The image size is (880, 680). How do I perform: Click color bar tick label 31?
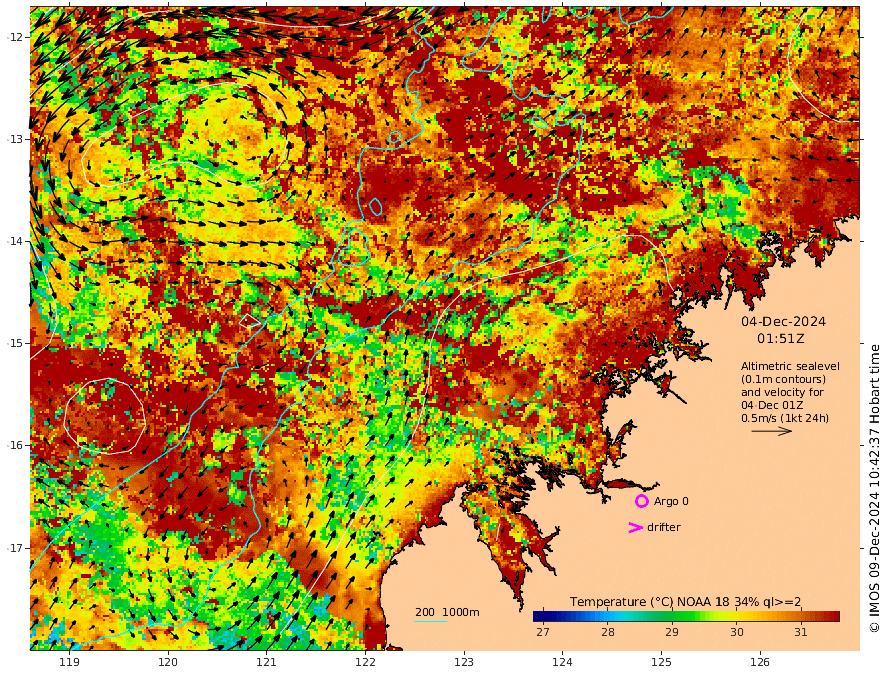801,632
